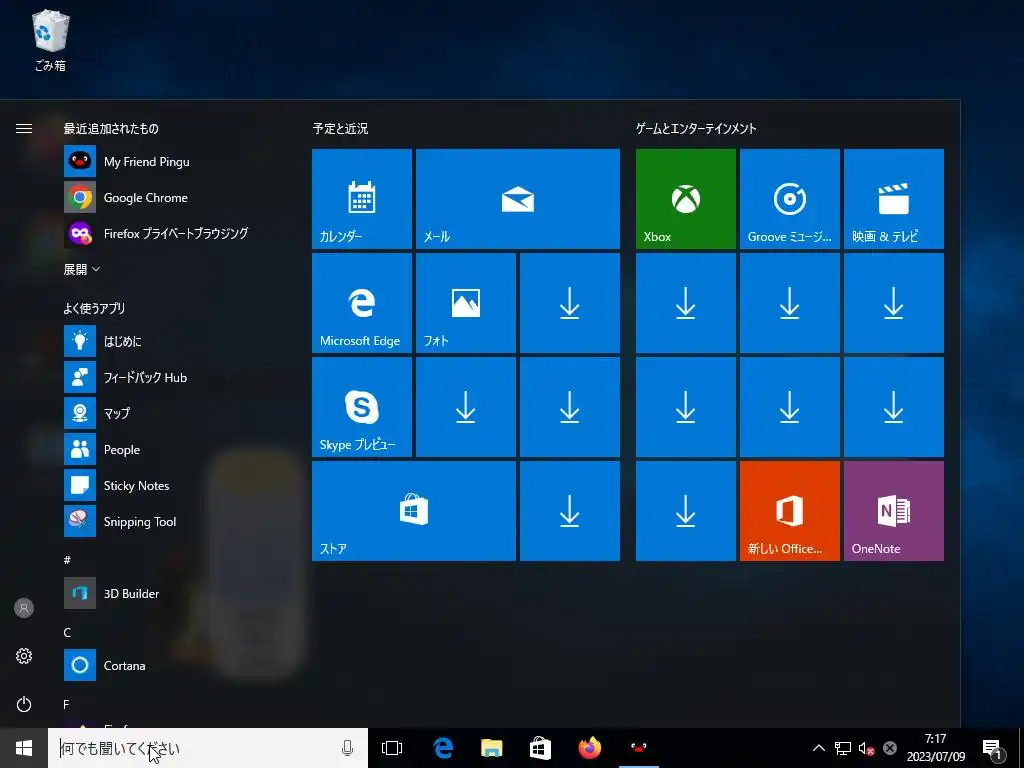
Task: Show hidden system tray icons chevron
Action: point(818,748)
